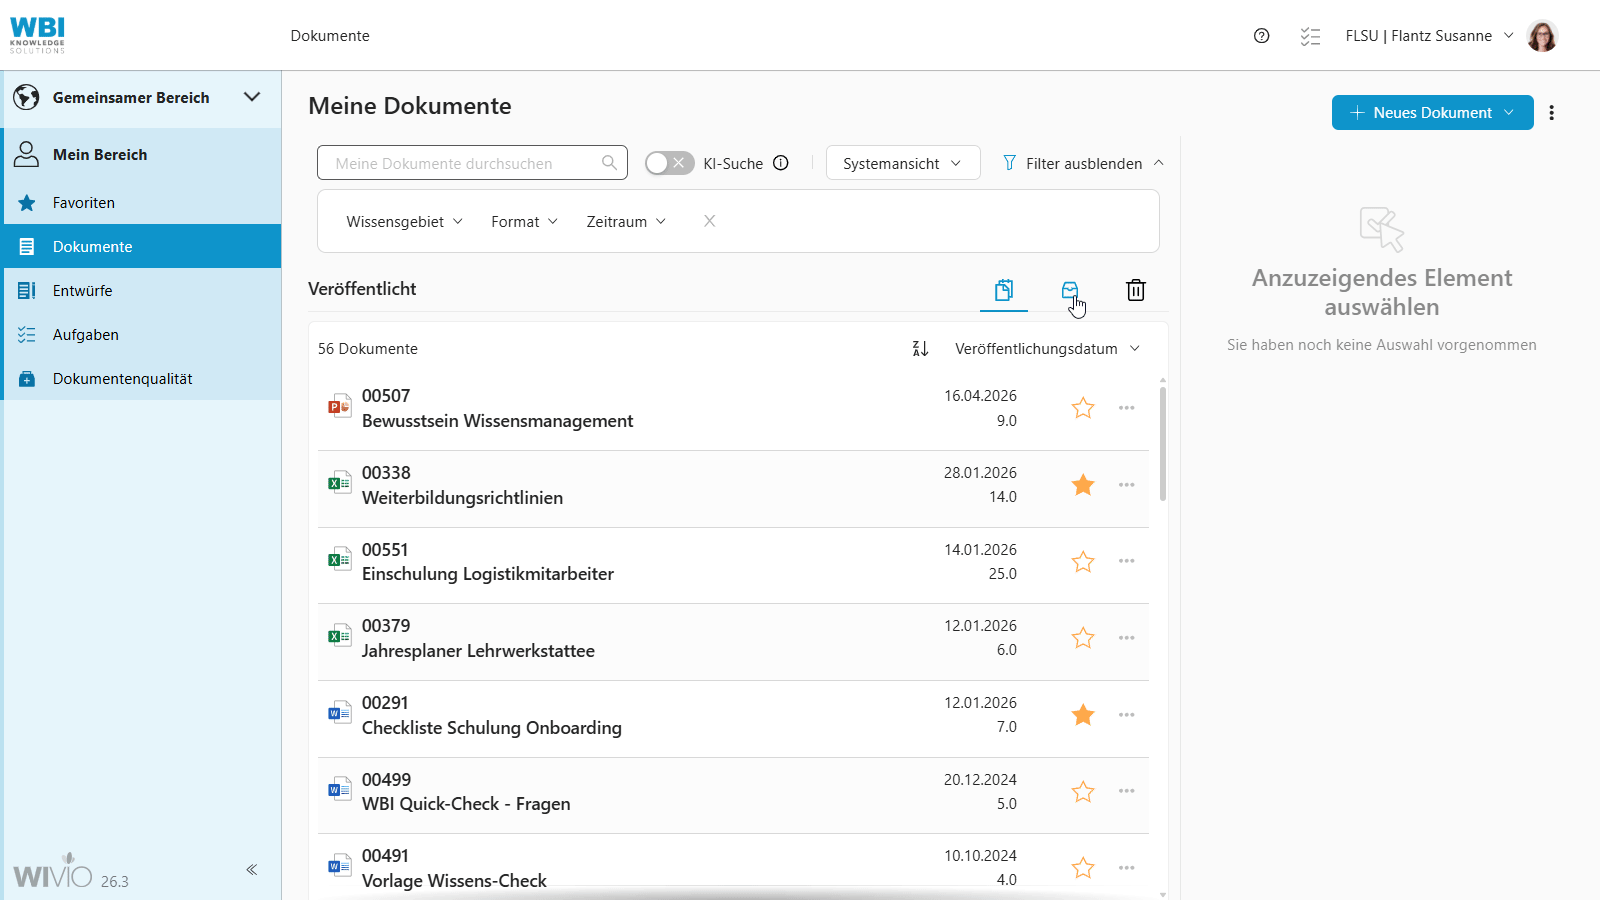The height and width of the screenshot is (900, 1600).
Task: Open more options for Jahresplaner Lehrwerkstattee
Action: click(1127, 638)
